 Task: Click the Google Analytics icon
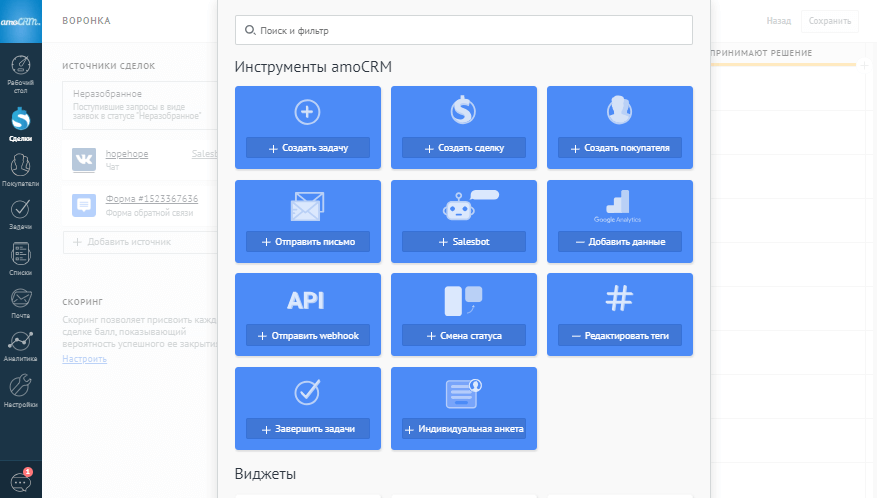(x=618, y=206)
